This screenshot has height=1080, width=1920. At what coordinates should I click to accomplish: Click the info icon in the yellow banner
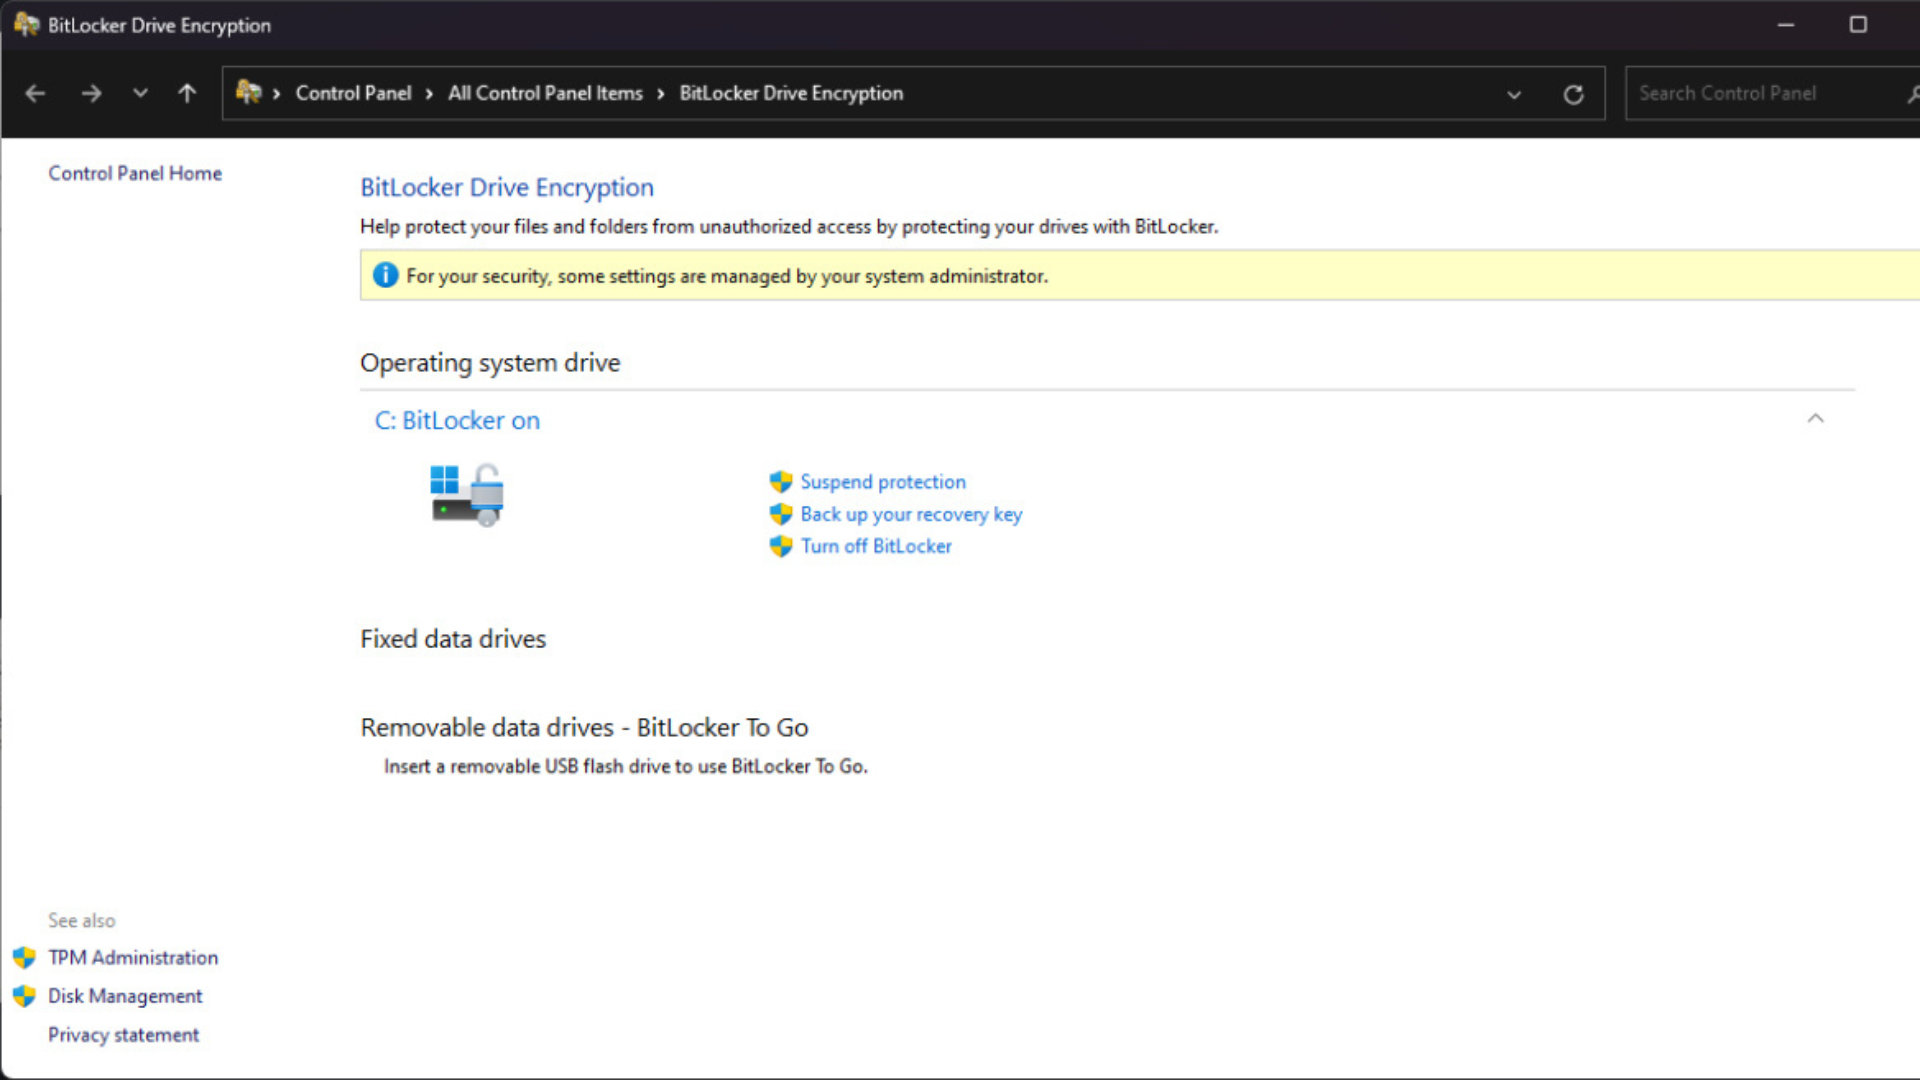pyautogui.click(x=385, y=274)
